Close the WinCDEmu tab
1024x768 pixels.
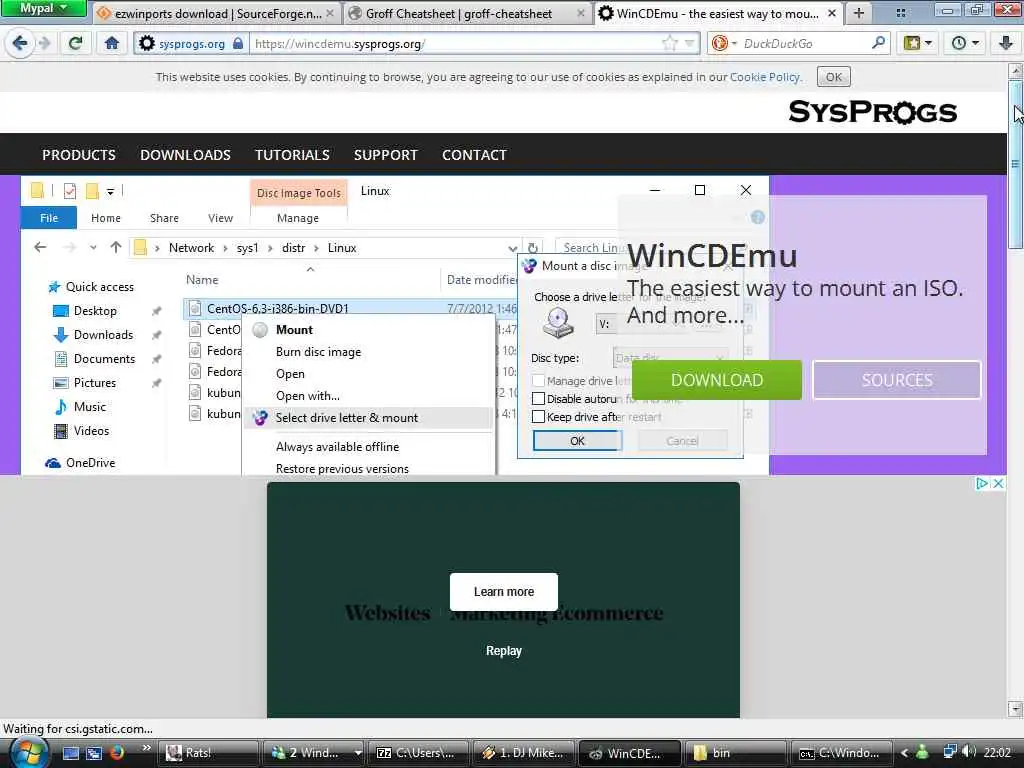pos(831,13)
